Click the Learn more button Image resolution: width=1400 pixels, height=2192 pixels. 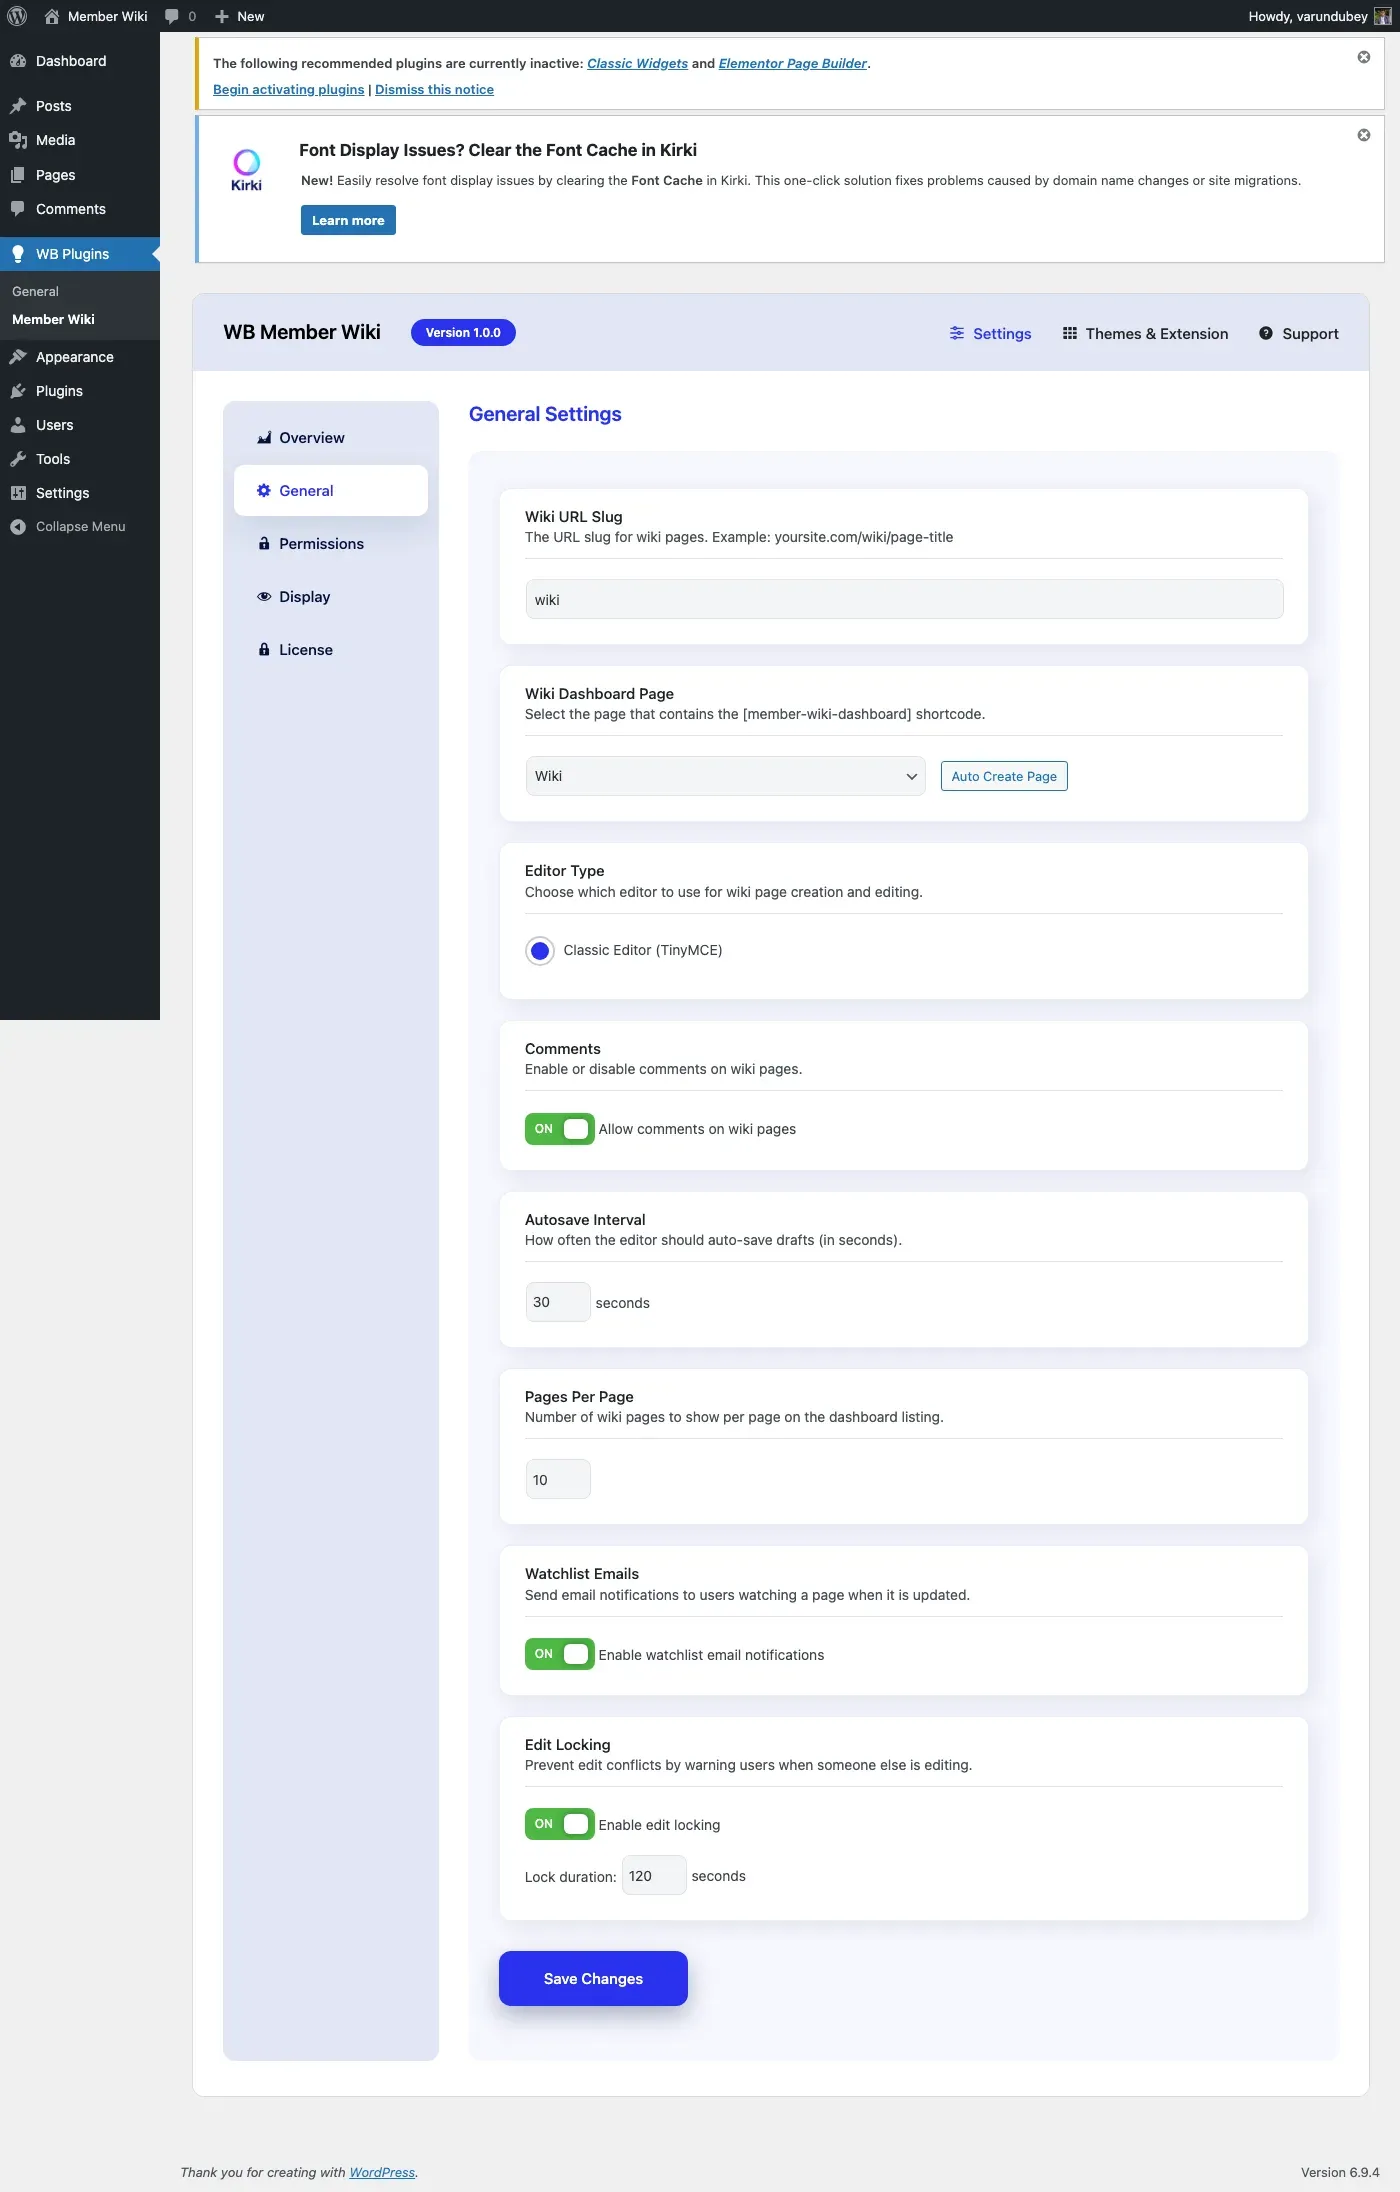pyautogui.click(x=348, y=220)
